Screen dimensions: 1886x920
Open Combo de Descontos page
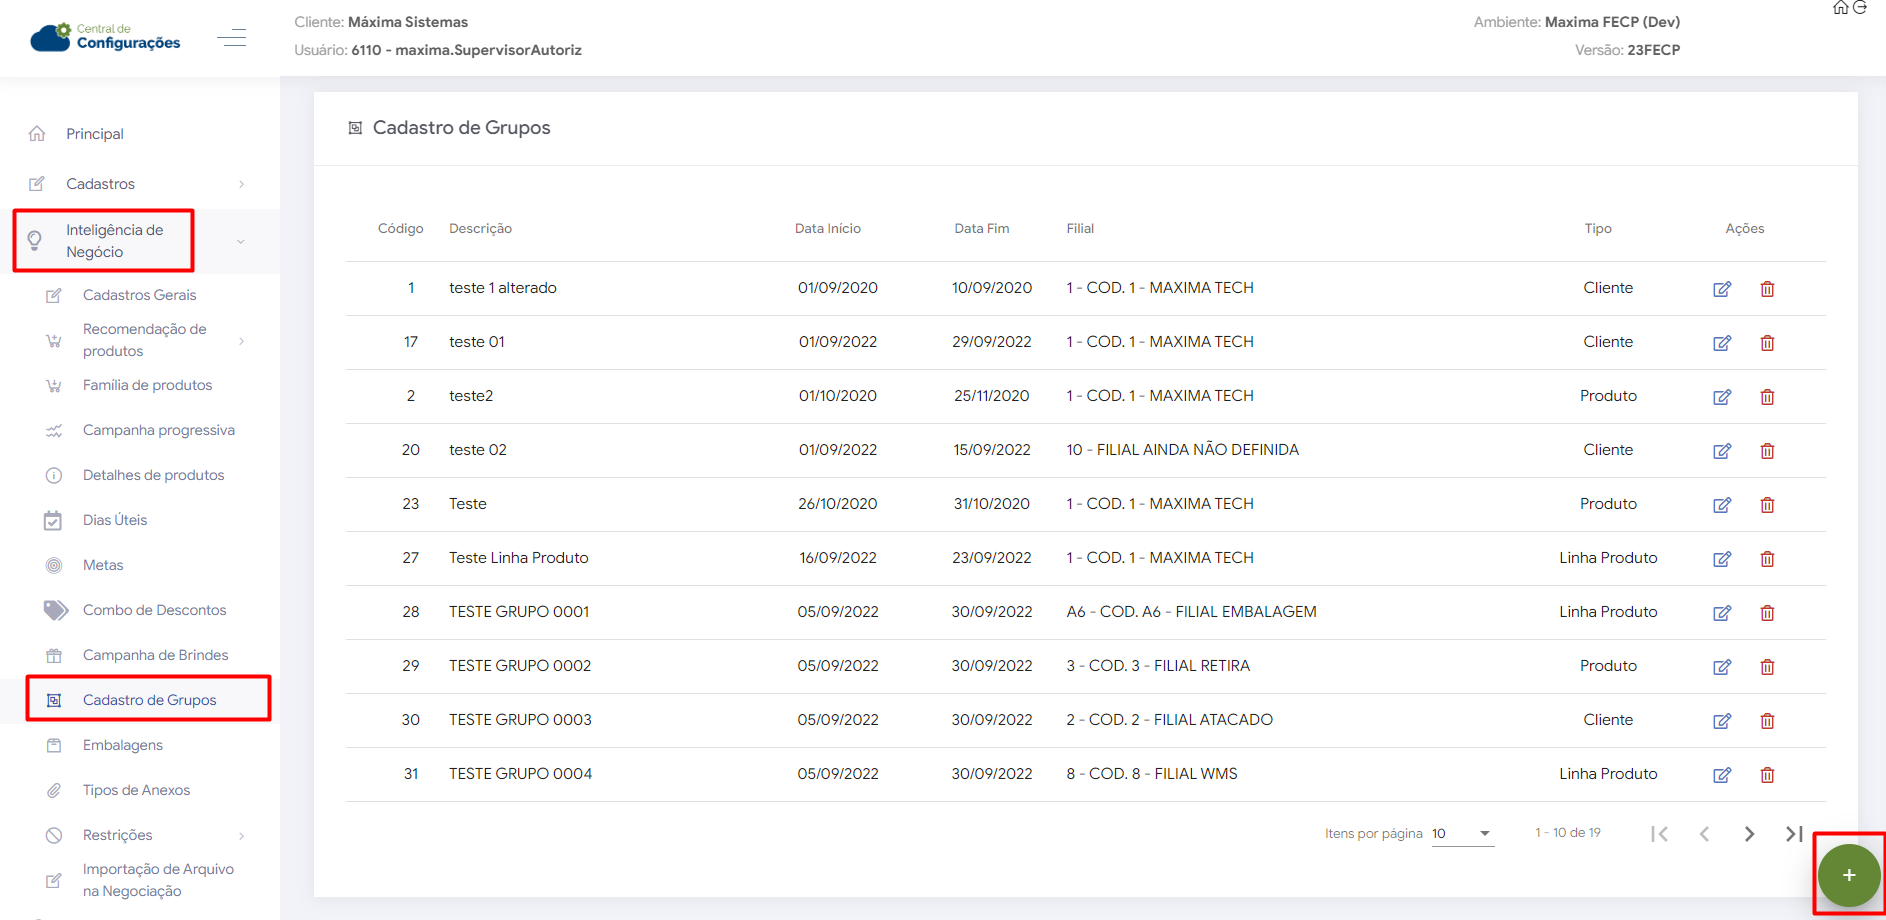154,610
